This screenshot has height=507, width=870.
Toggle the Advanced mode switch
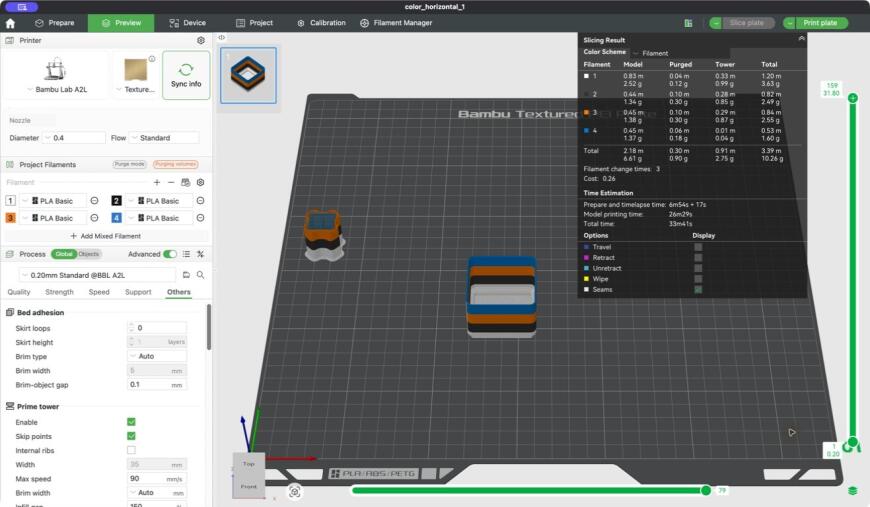[x=170, y=254]
